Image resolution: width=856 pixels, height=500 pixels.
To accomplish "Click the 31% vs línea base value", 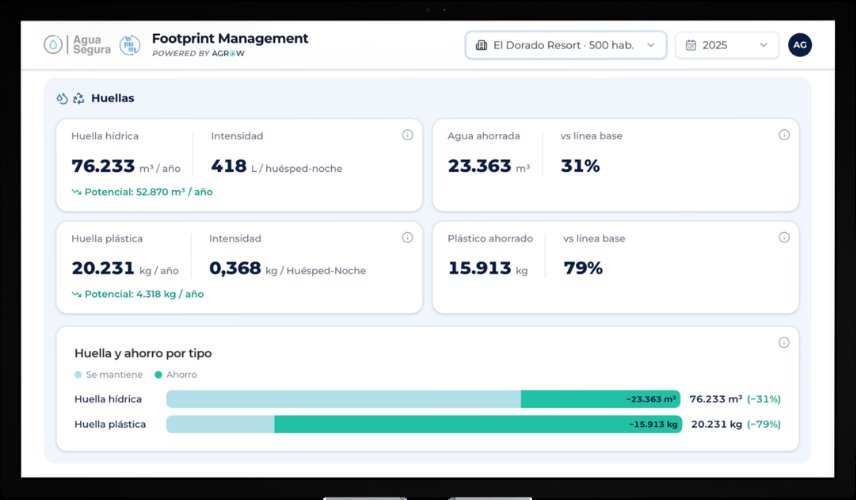I will (580, 166).
